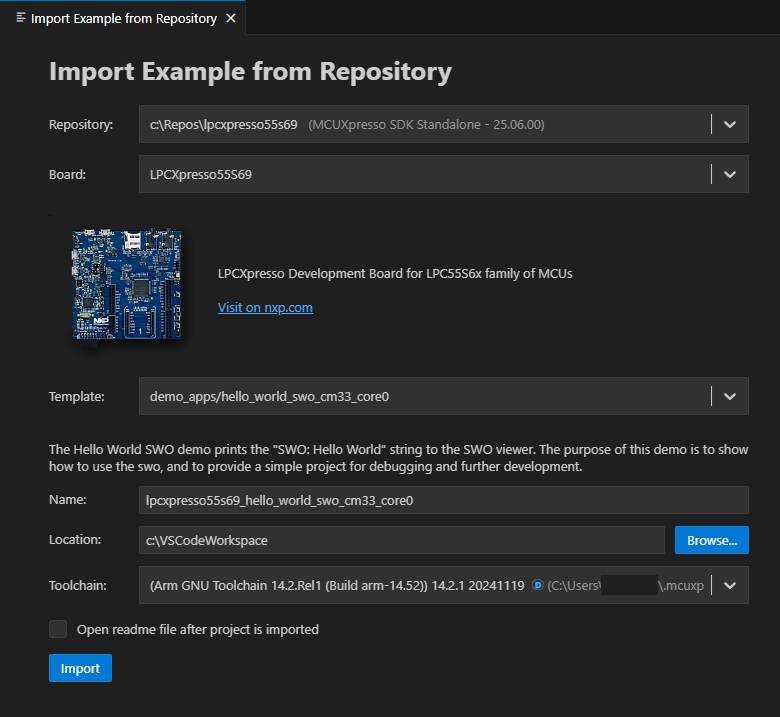Close the Import Example from Repository tab

click(231, 18)
